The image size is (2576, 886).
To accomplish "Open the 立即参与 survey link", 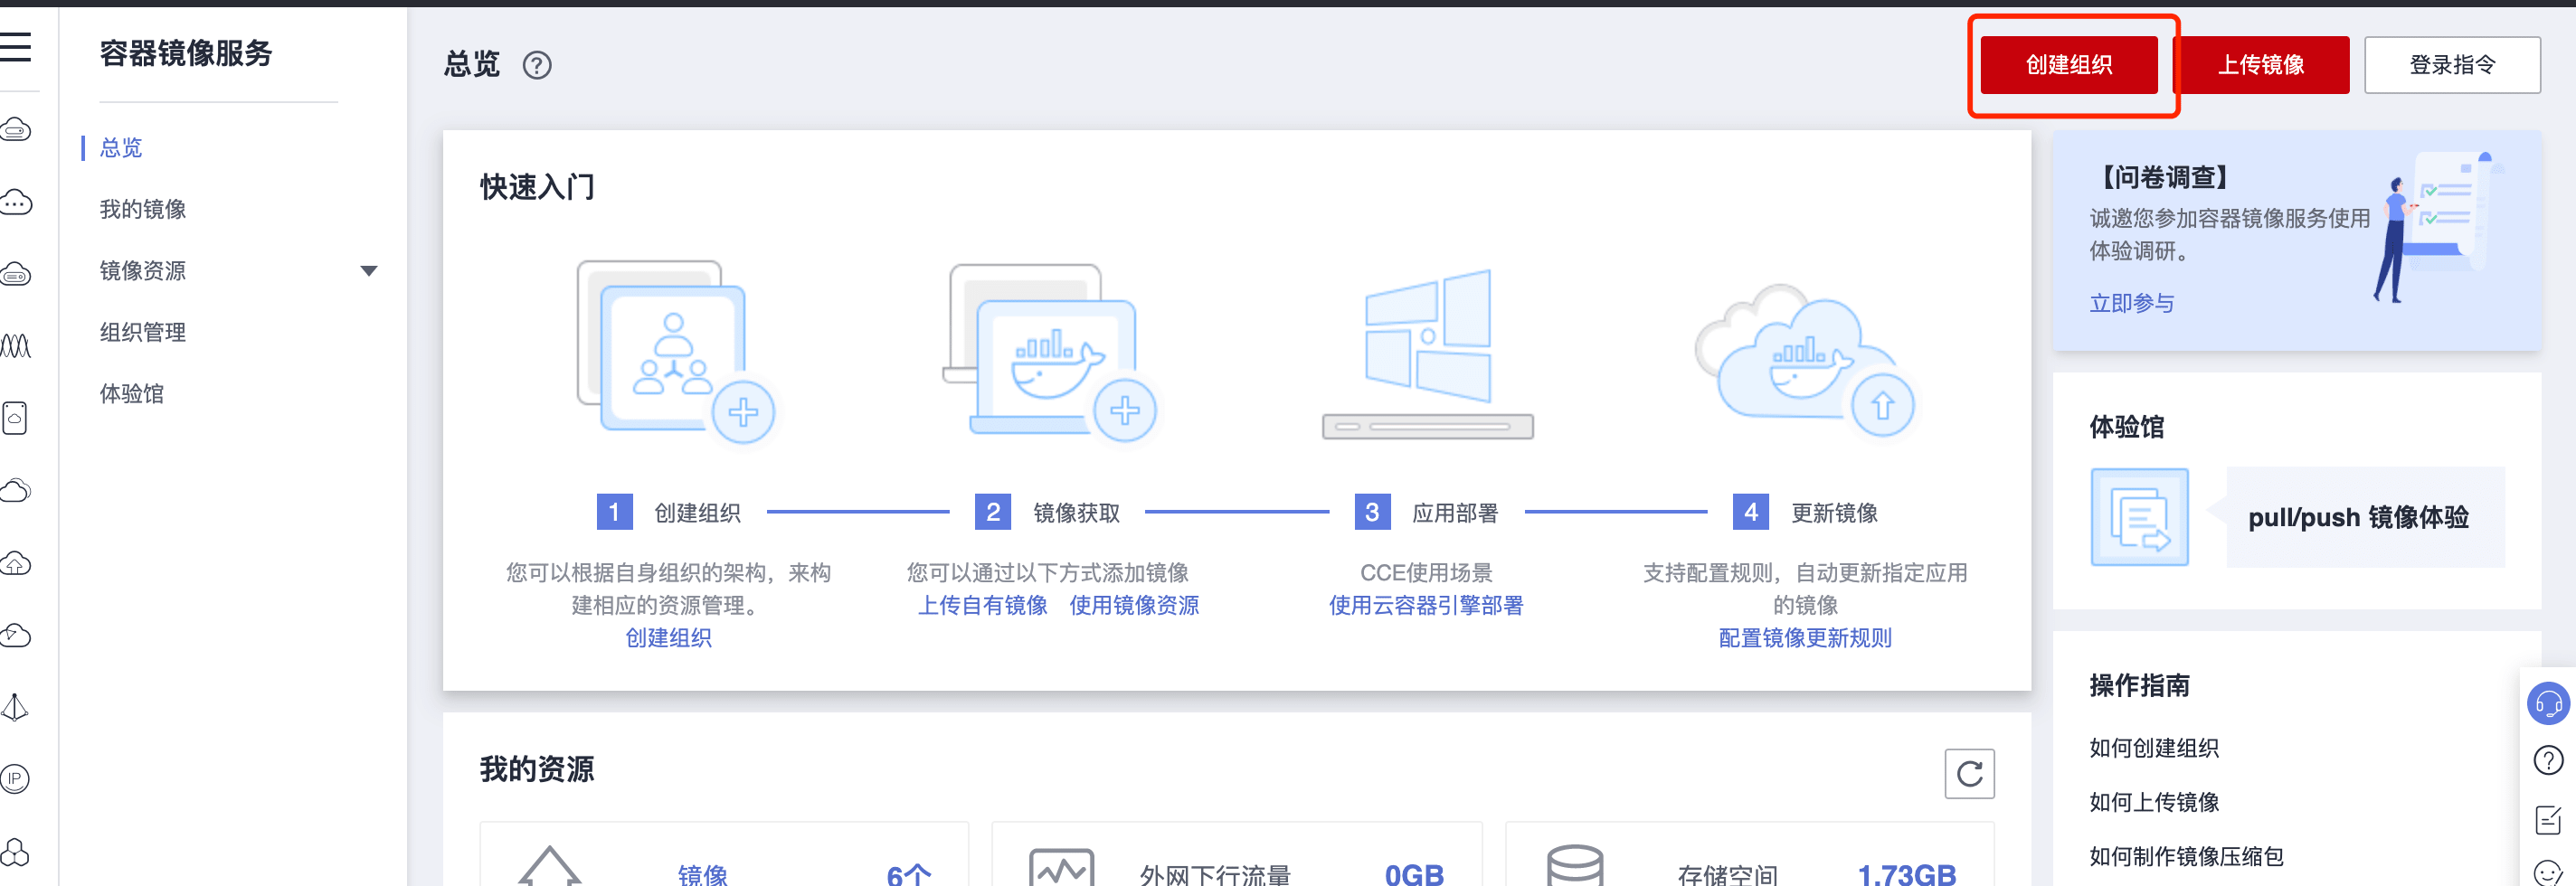I will pos(2131,303).
